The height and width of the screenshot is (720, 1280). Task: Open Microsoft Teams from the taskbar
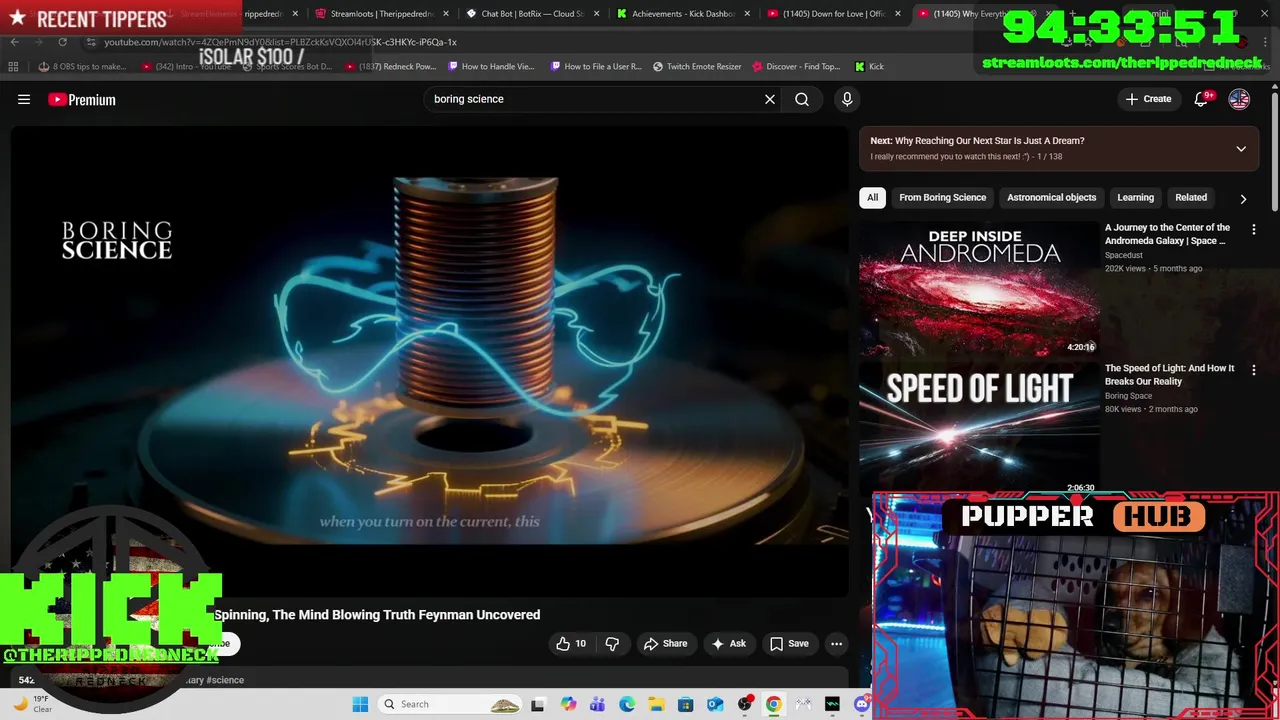(598, 704)
